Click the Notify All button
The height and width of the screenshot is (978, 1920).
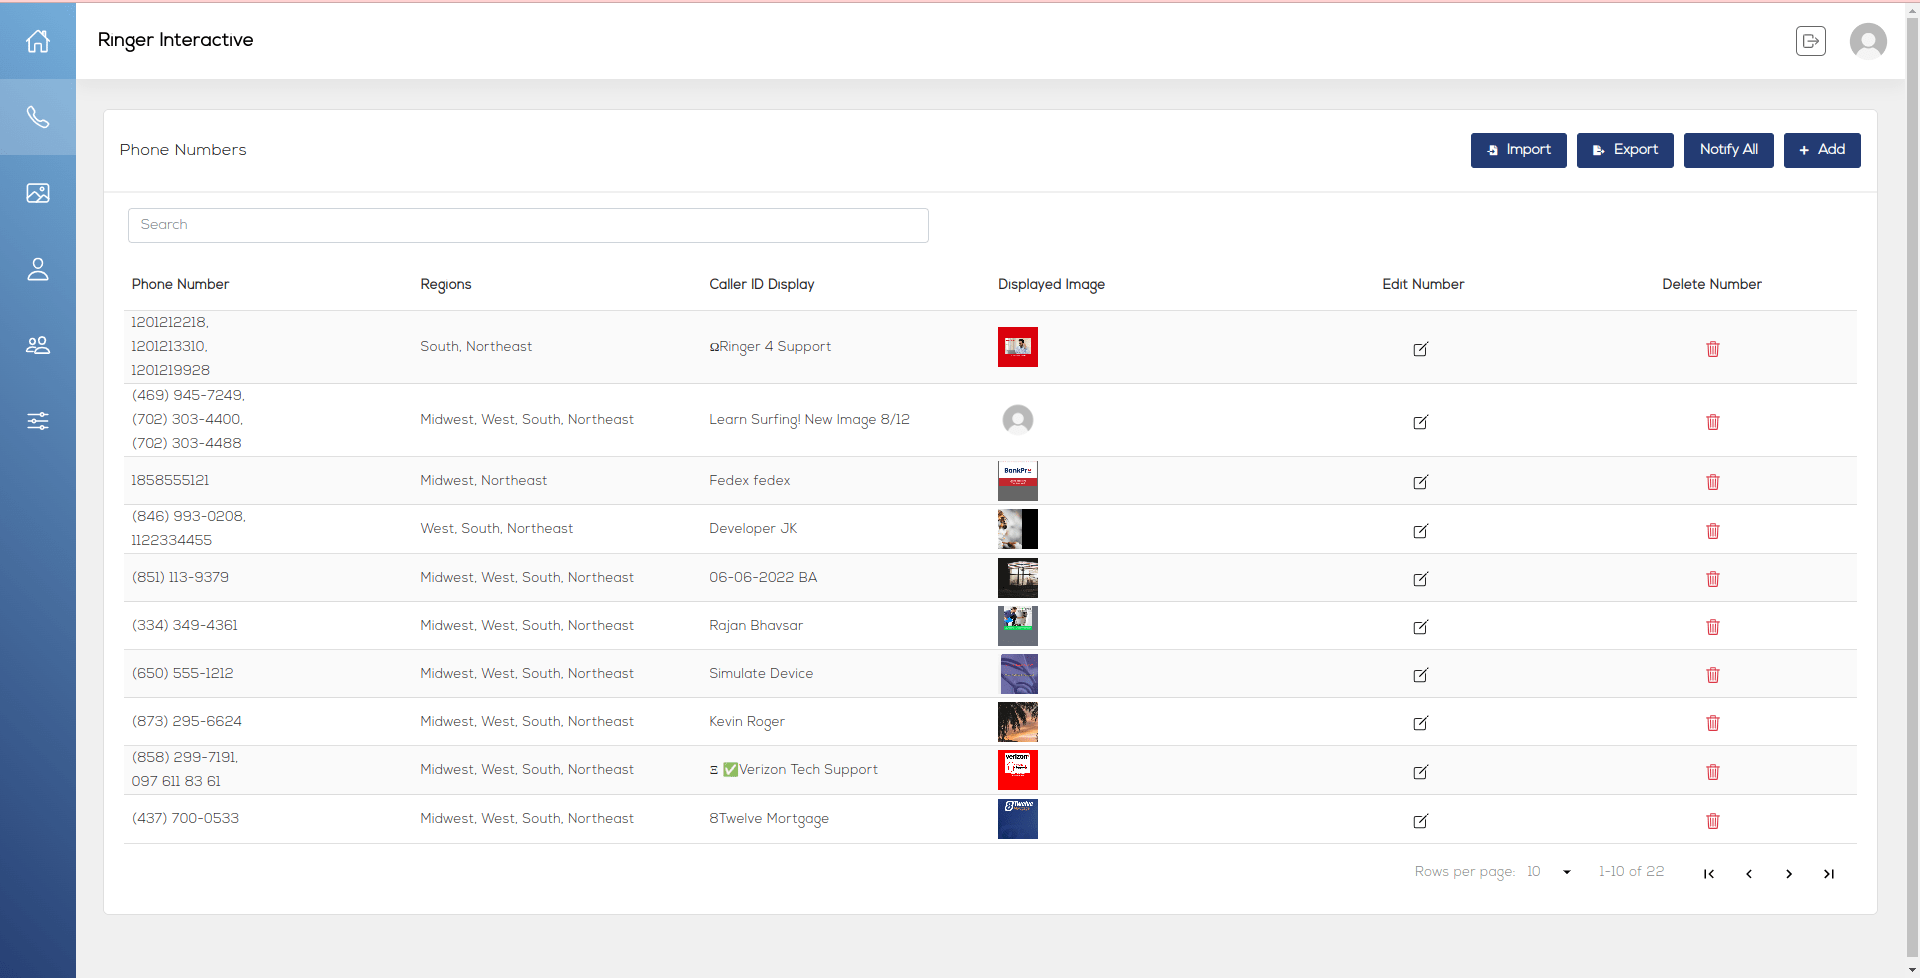tap(1728, 150)
